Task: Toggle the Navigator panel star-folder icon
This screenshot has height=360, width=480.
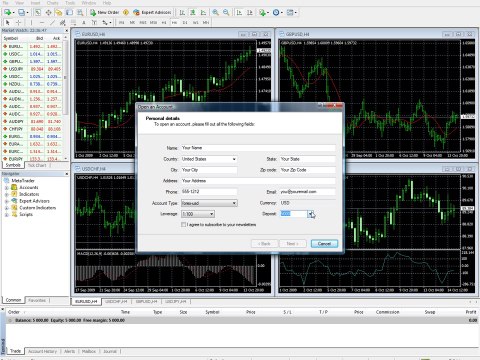Action: click(59, 12)
